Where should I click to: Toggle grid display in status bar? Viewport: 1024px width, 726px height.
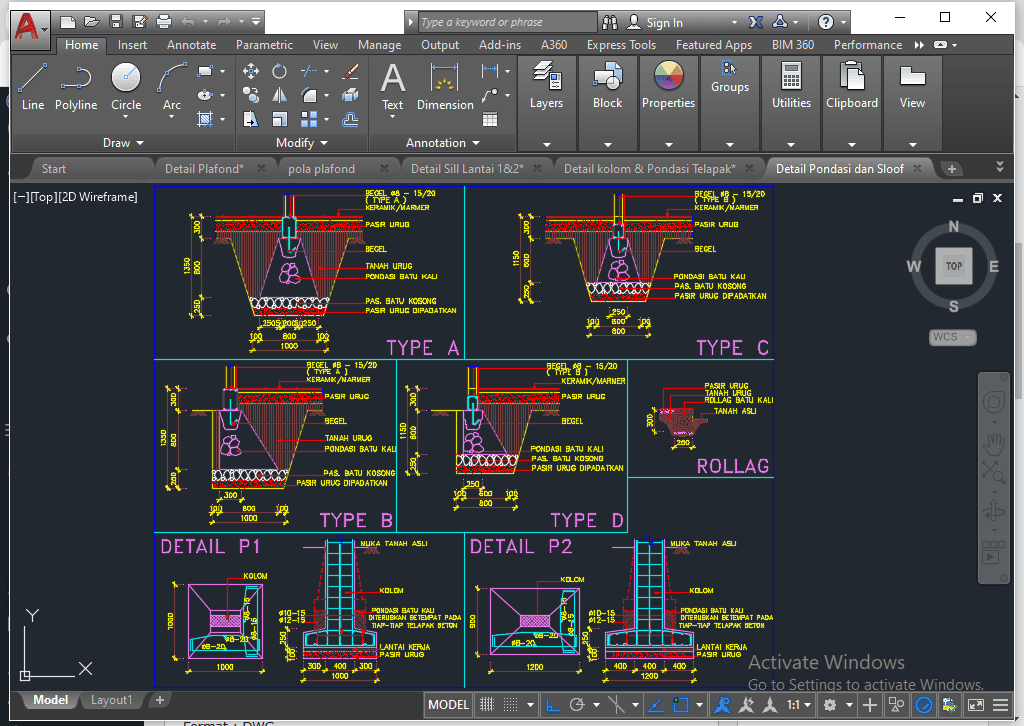coord(487,705)
